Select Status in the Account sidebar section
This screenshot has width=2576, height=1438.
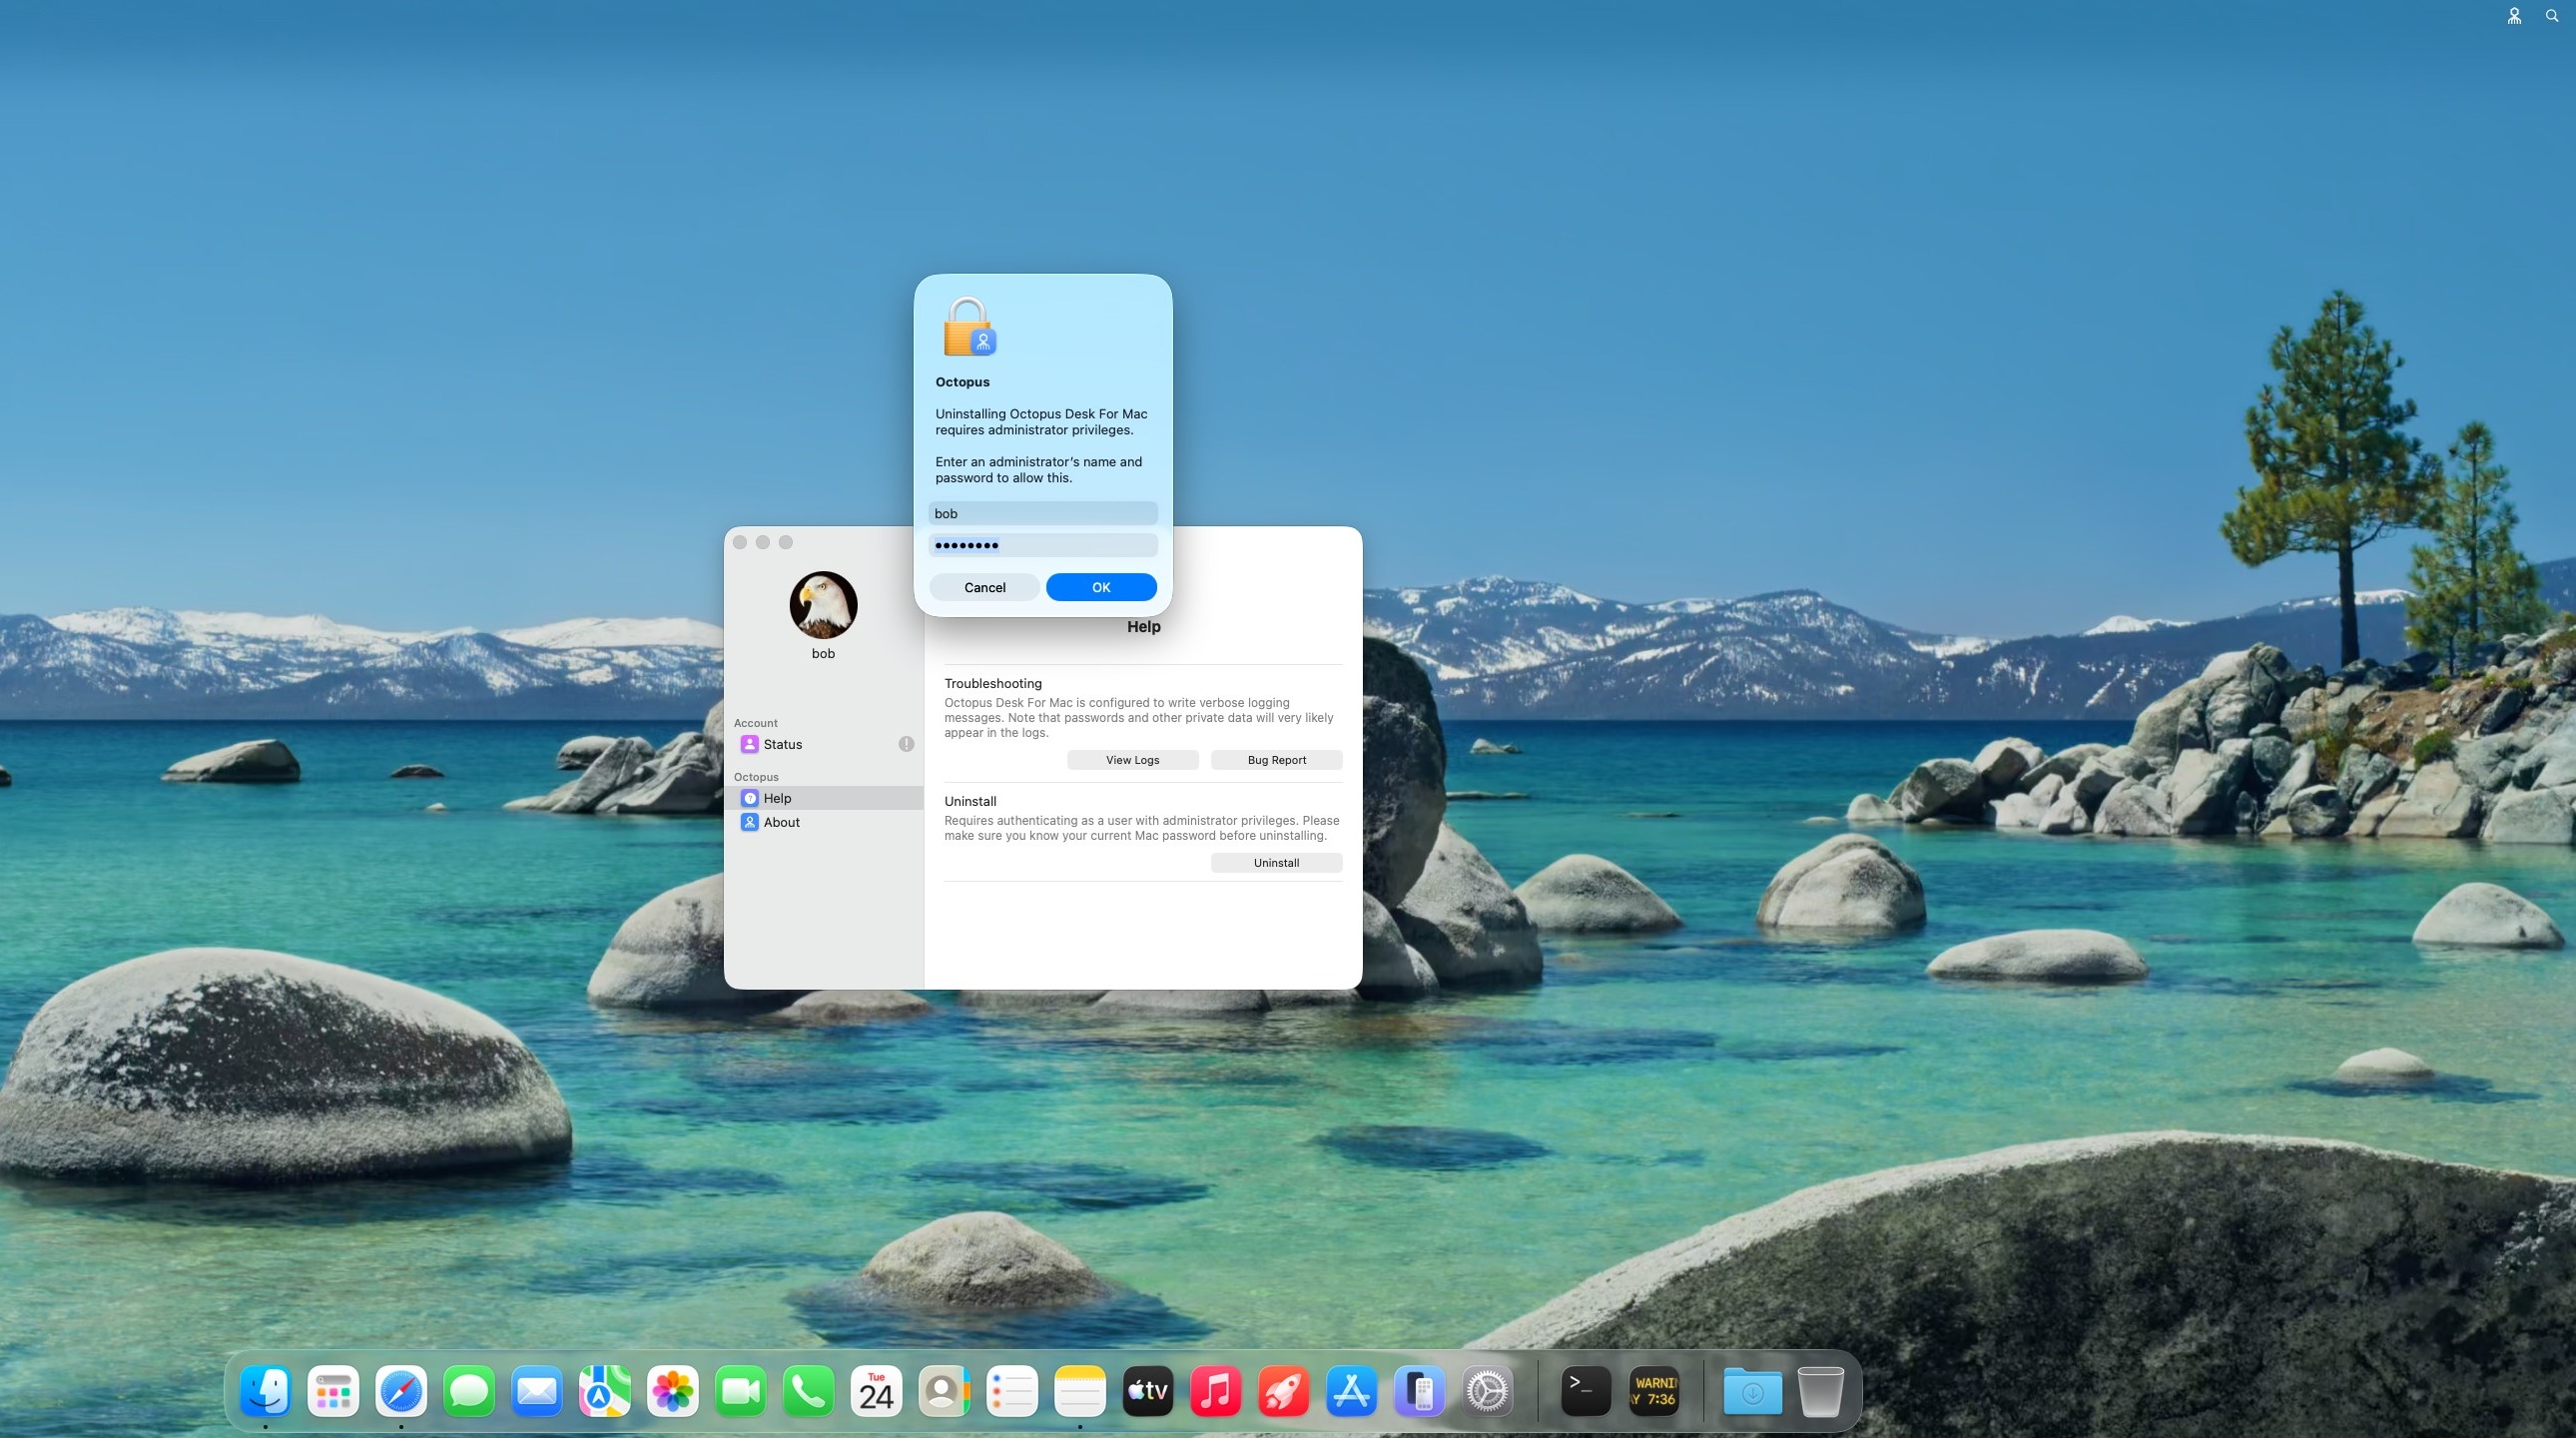(x=824, y=744)
